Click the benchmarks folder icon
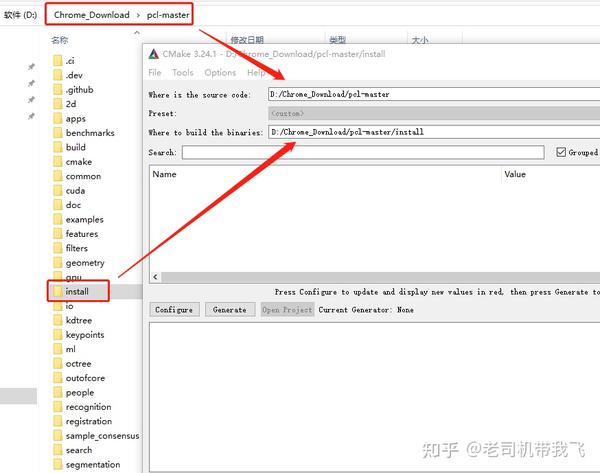Image resolution: width=600 pixels, height=473 pixels. (x=58, y=133)
